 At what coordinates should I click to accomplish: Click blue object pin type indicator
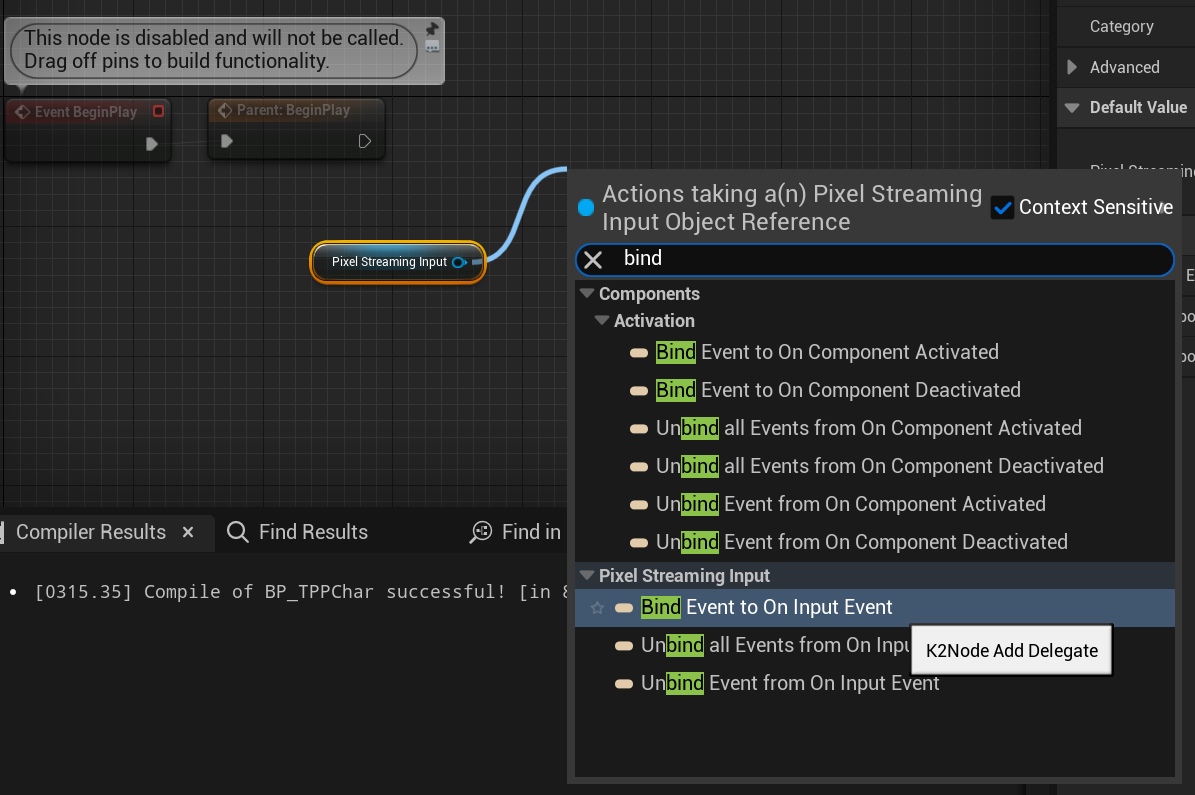(x=586, y=207)
